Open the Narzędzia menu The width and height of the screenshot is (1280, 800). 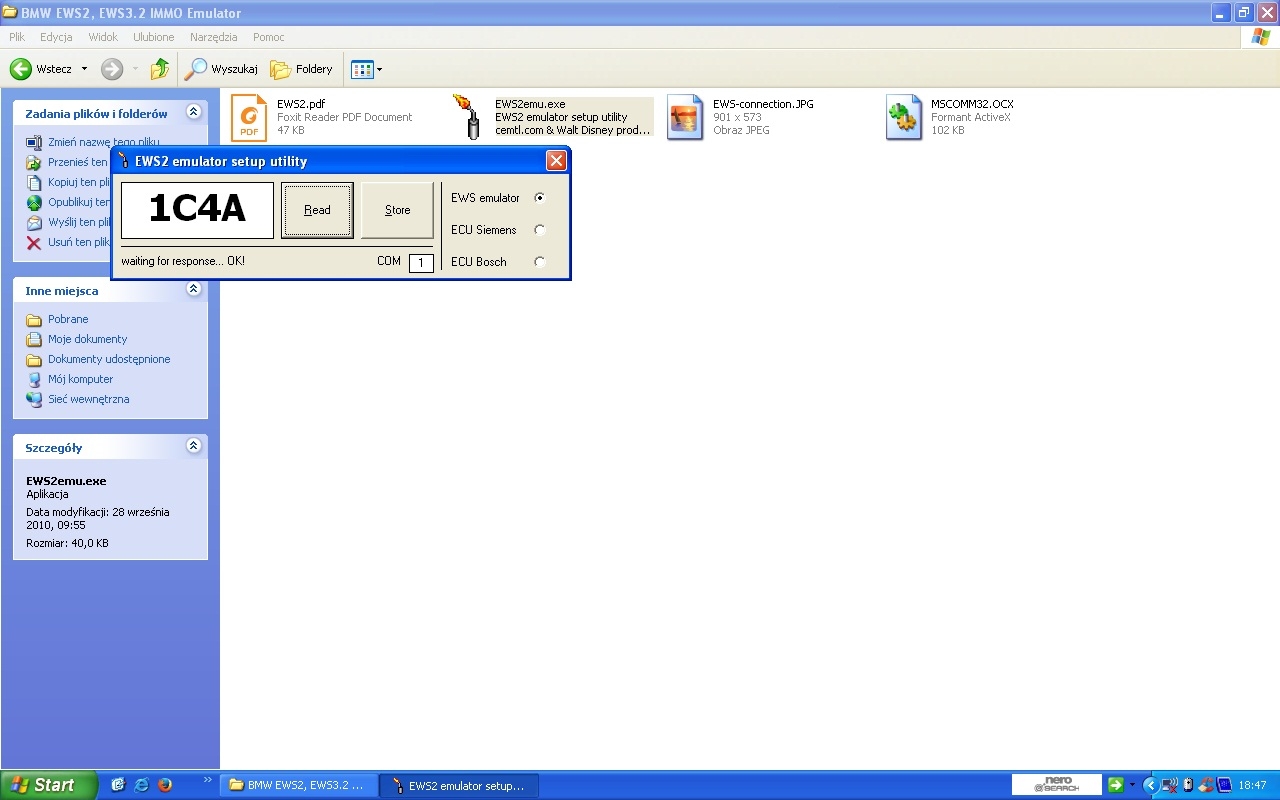coord(214,37)
